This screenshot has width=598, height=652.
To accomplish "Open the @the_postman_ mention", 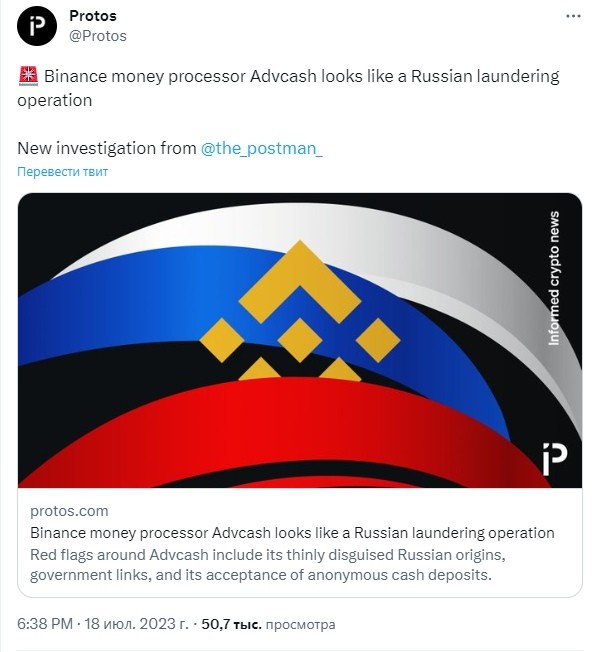I will (x=262, y=148).
